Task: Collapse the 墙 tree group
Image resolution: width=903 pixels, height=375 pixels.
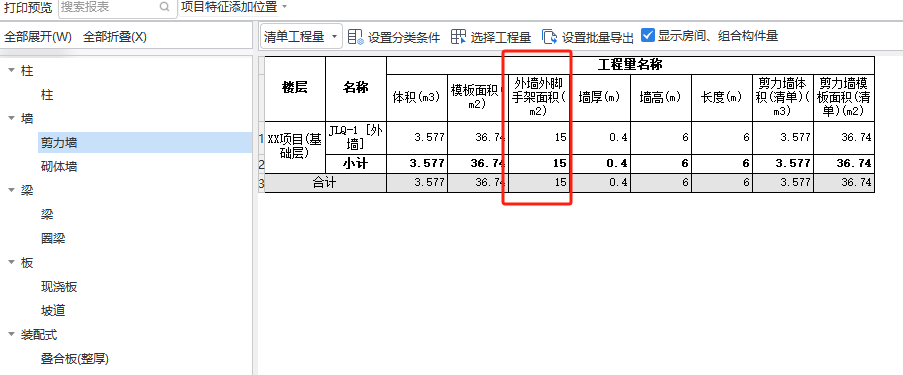Action: (12, 119)
